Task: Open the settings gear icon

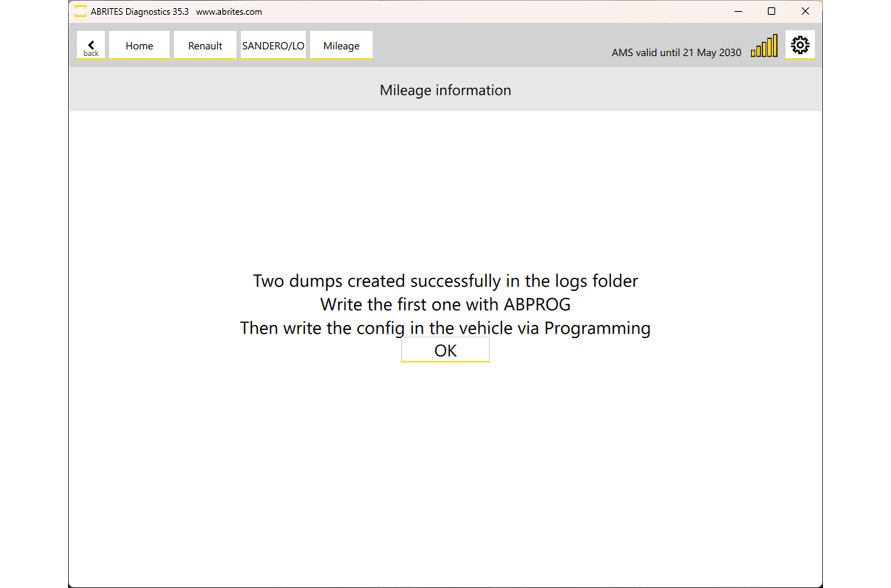Action: pos(800,45)
